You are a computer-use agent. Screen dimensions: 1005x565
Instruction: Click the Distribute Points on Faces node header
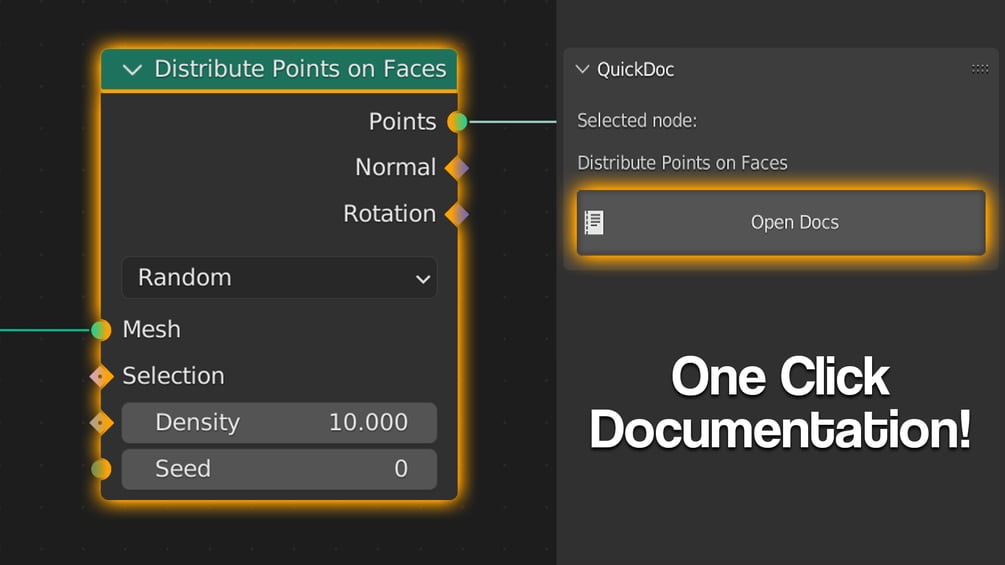click(279, 69)
